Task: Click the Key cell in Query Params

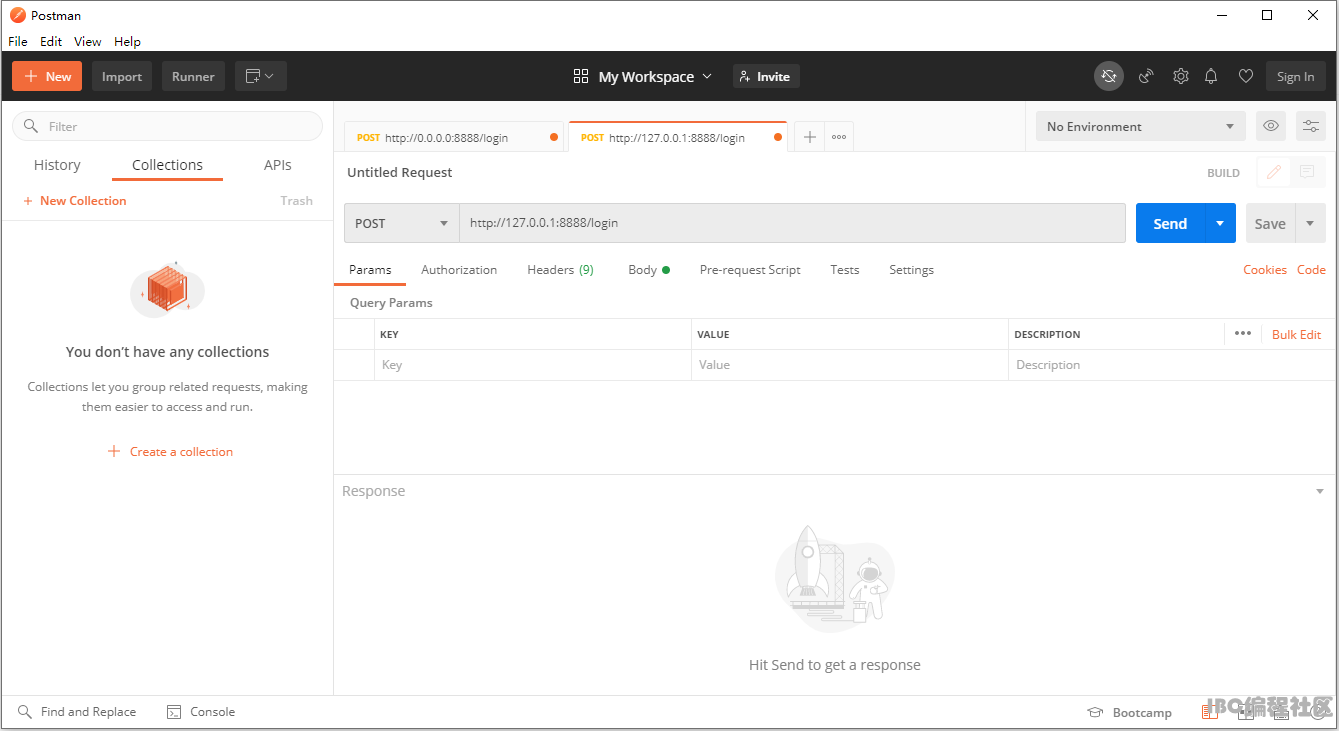Action: (533, 365)
